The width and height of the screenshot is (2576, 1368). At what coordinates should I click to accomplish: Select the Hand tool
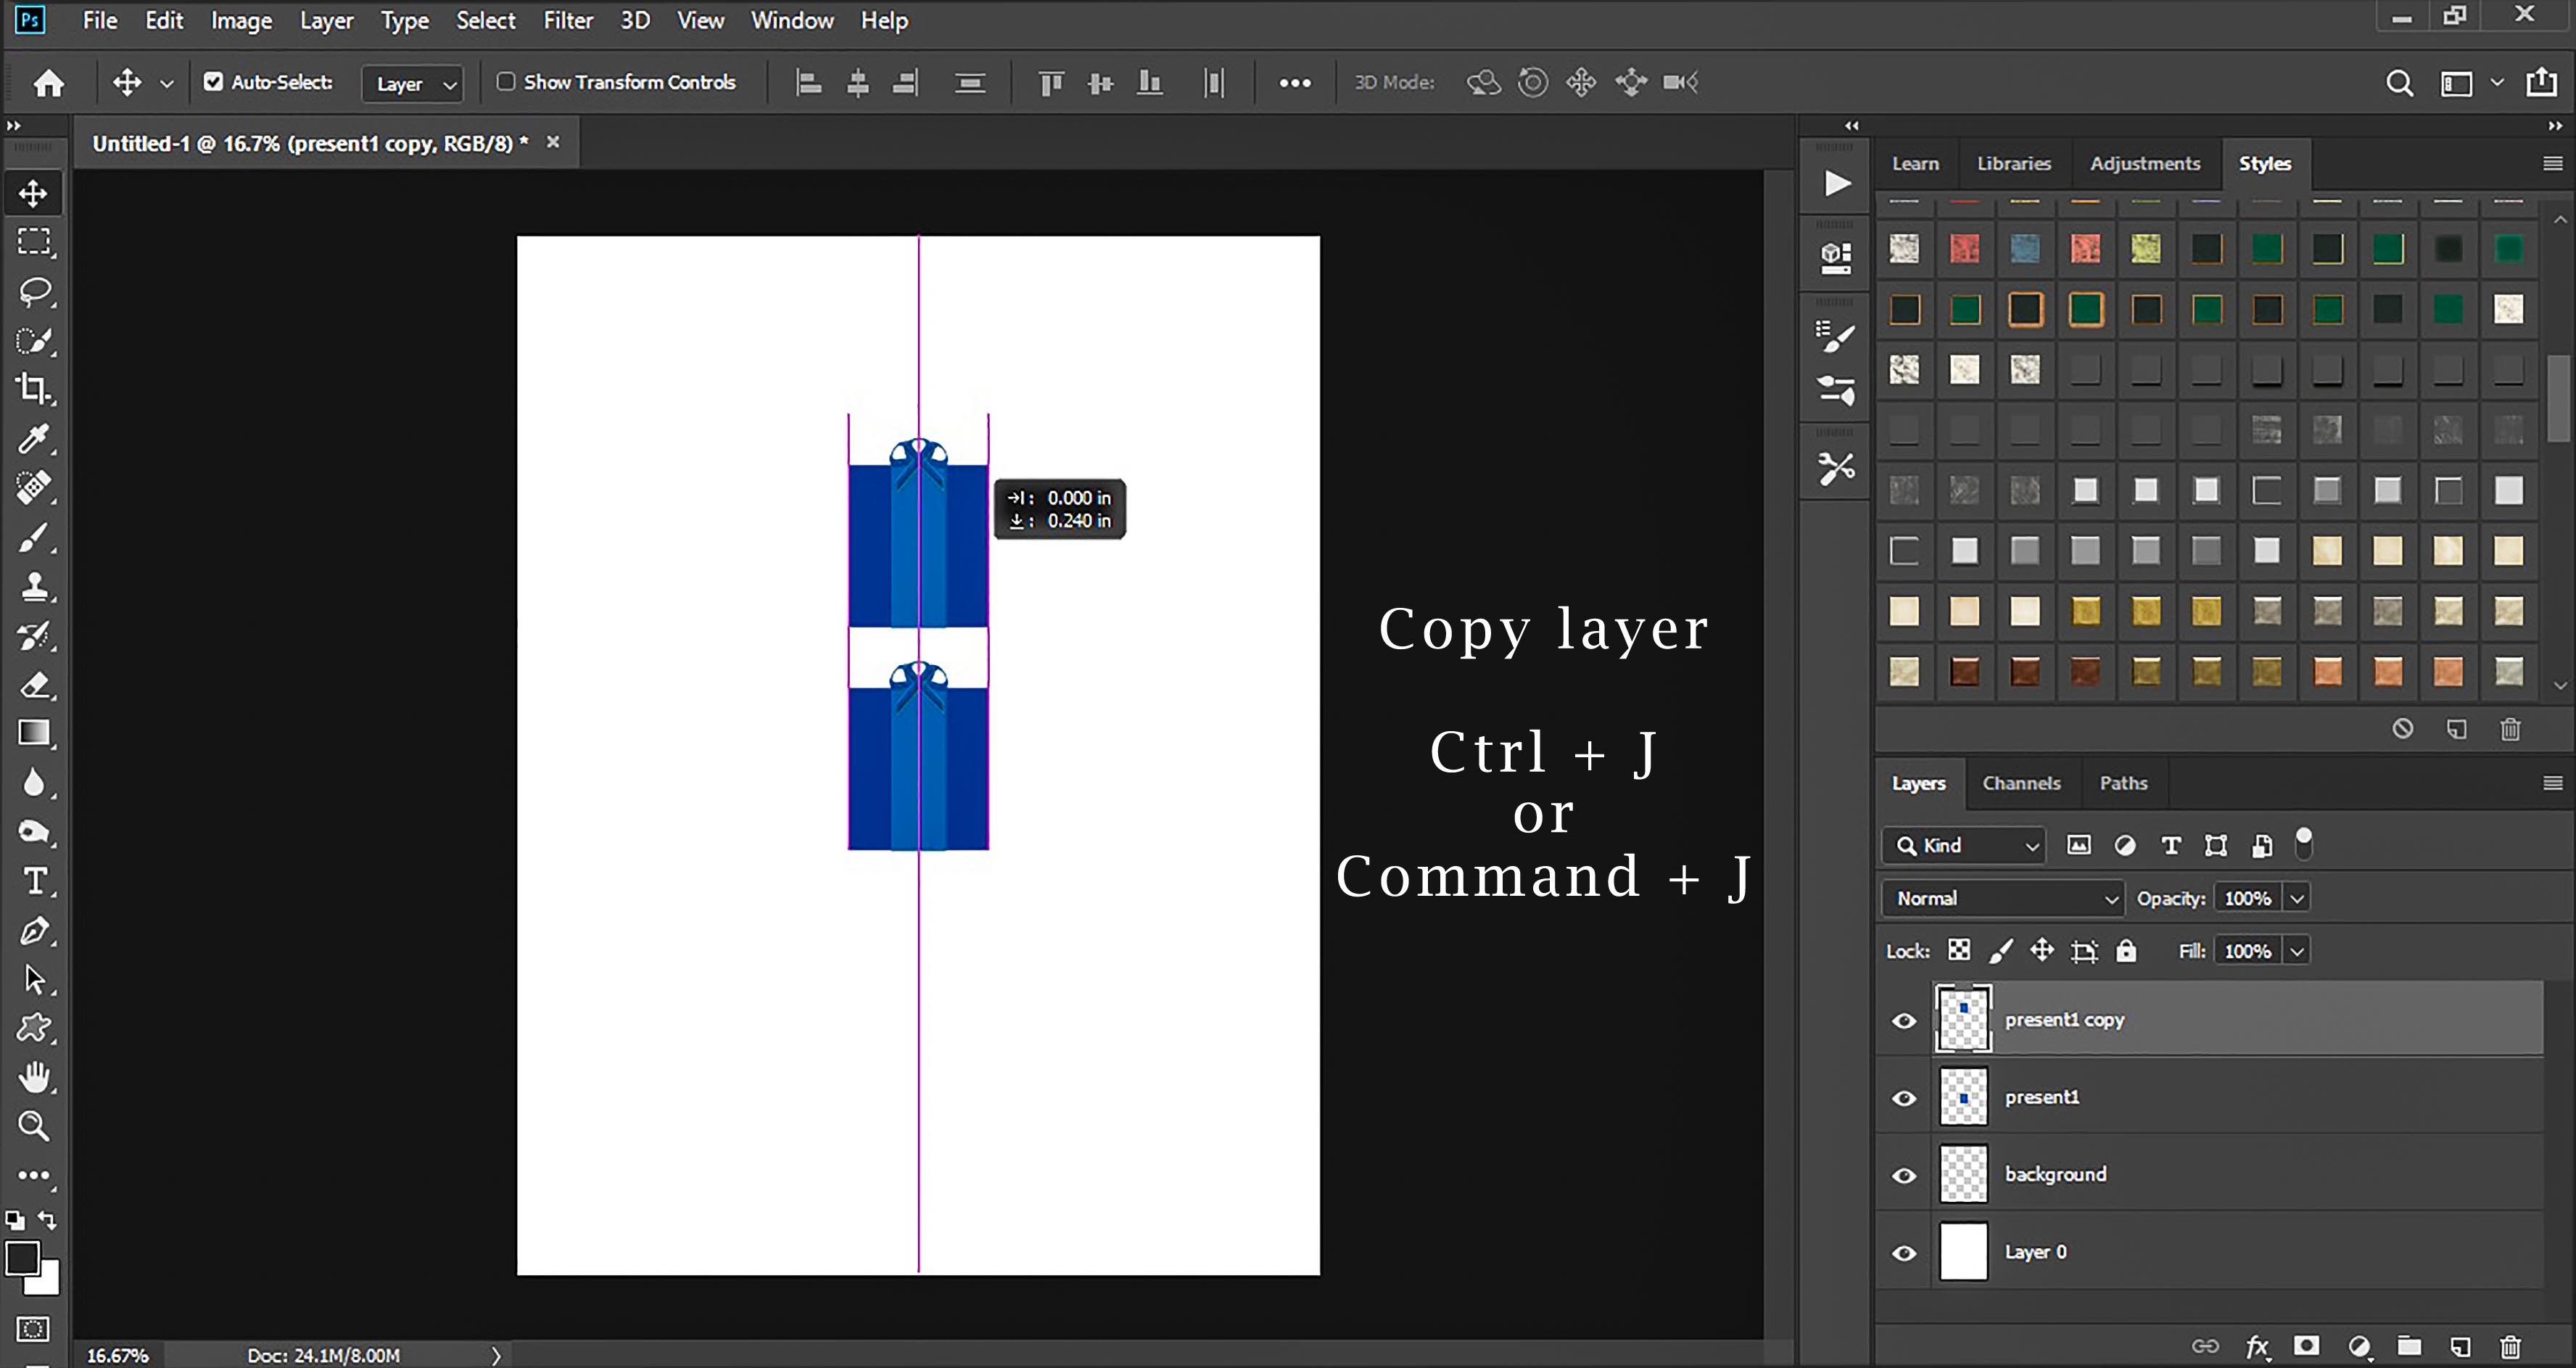pyautogui.click(x=35, y=1077)
